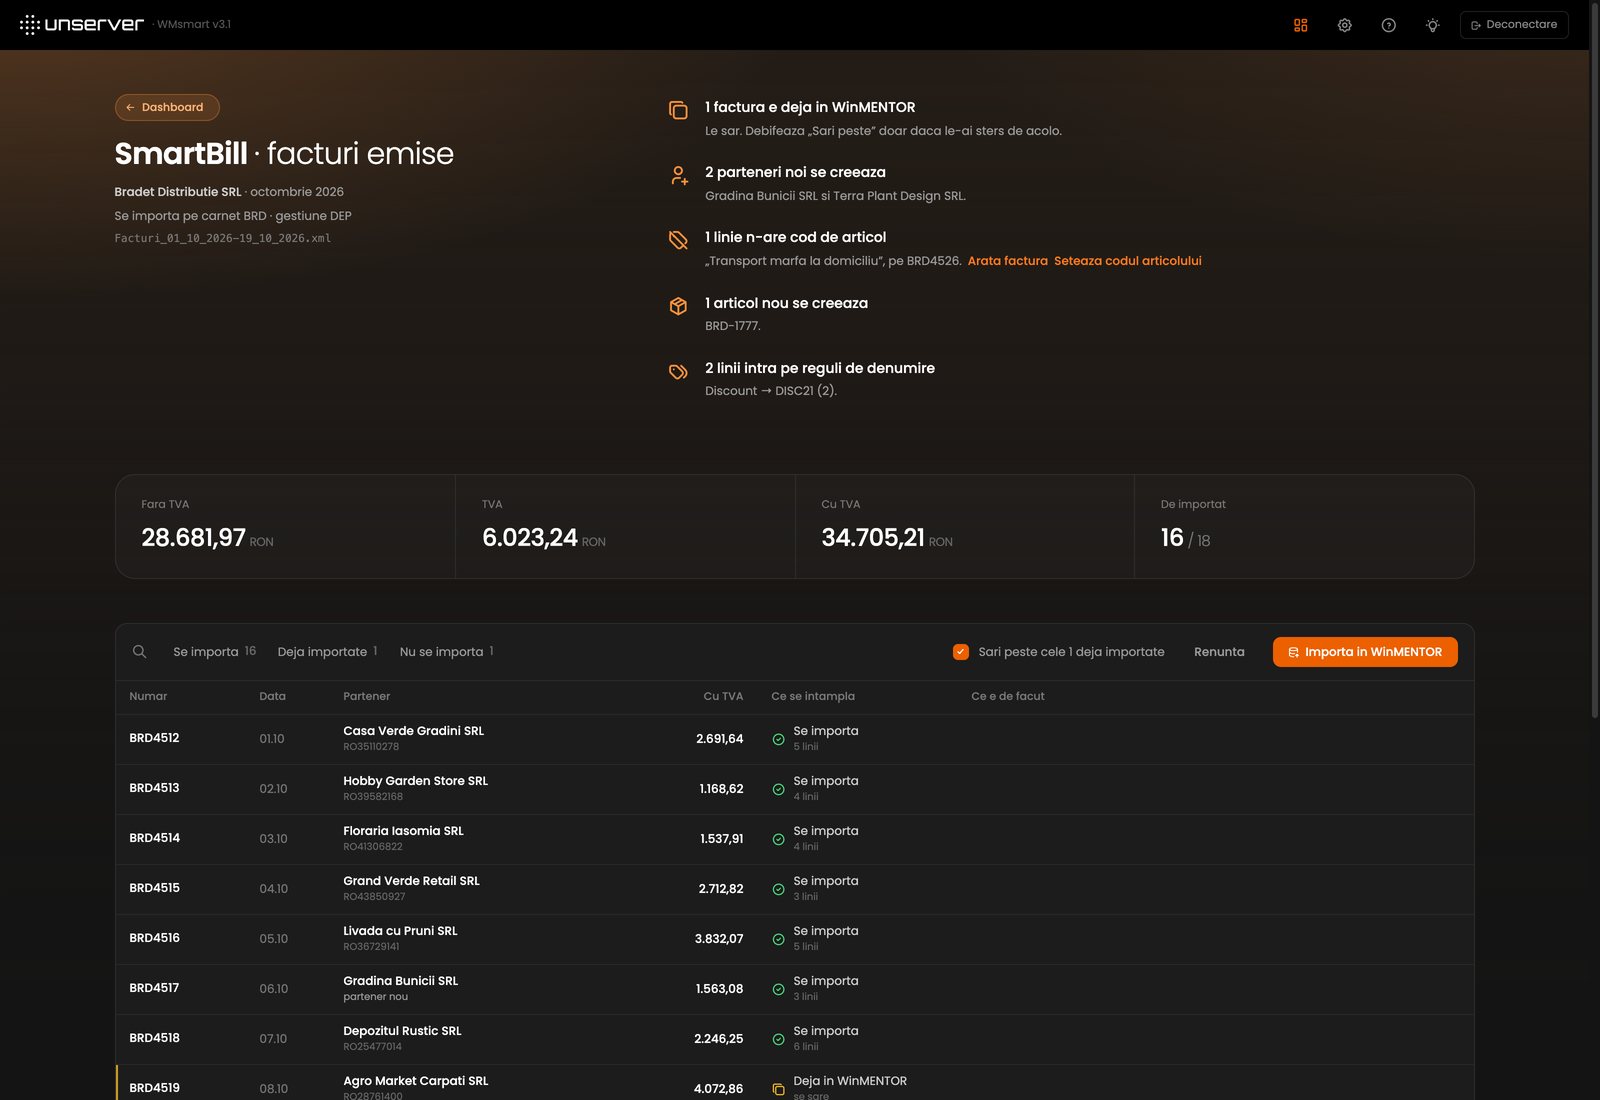Click the new partners person-plus icon
Image resolution: width=1600 pixels, height=1100 pixels.
coord(678,175)
